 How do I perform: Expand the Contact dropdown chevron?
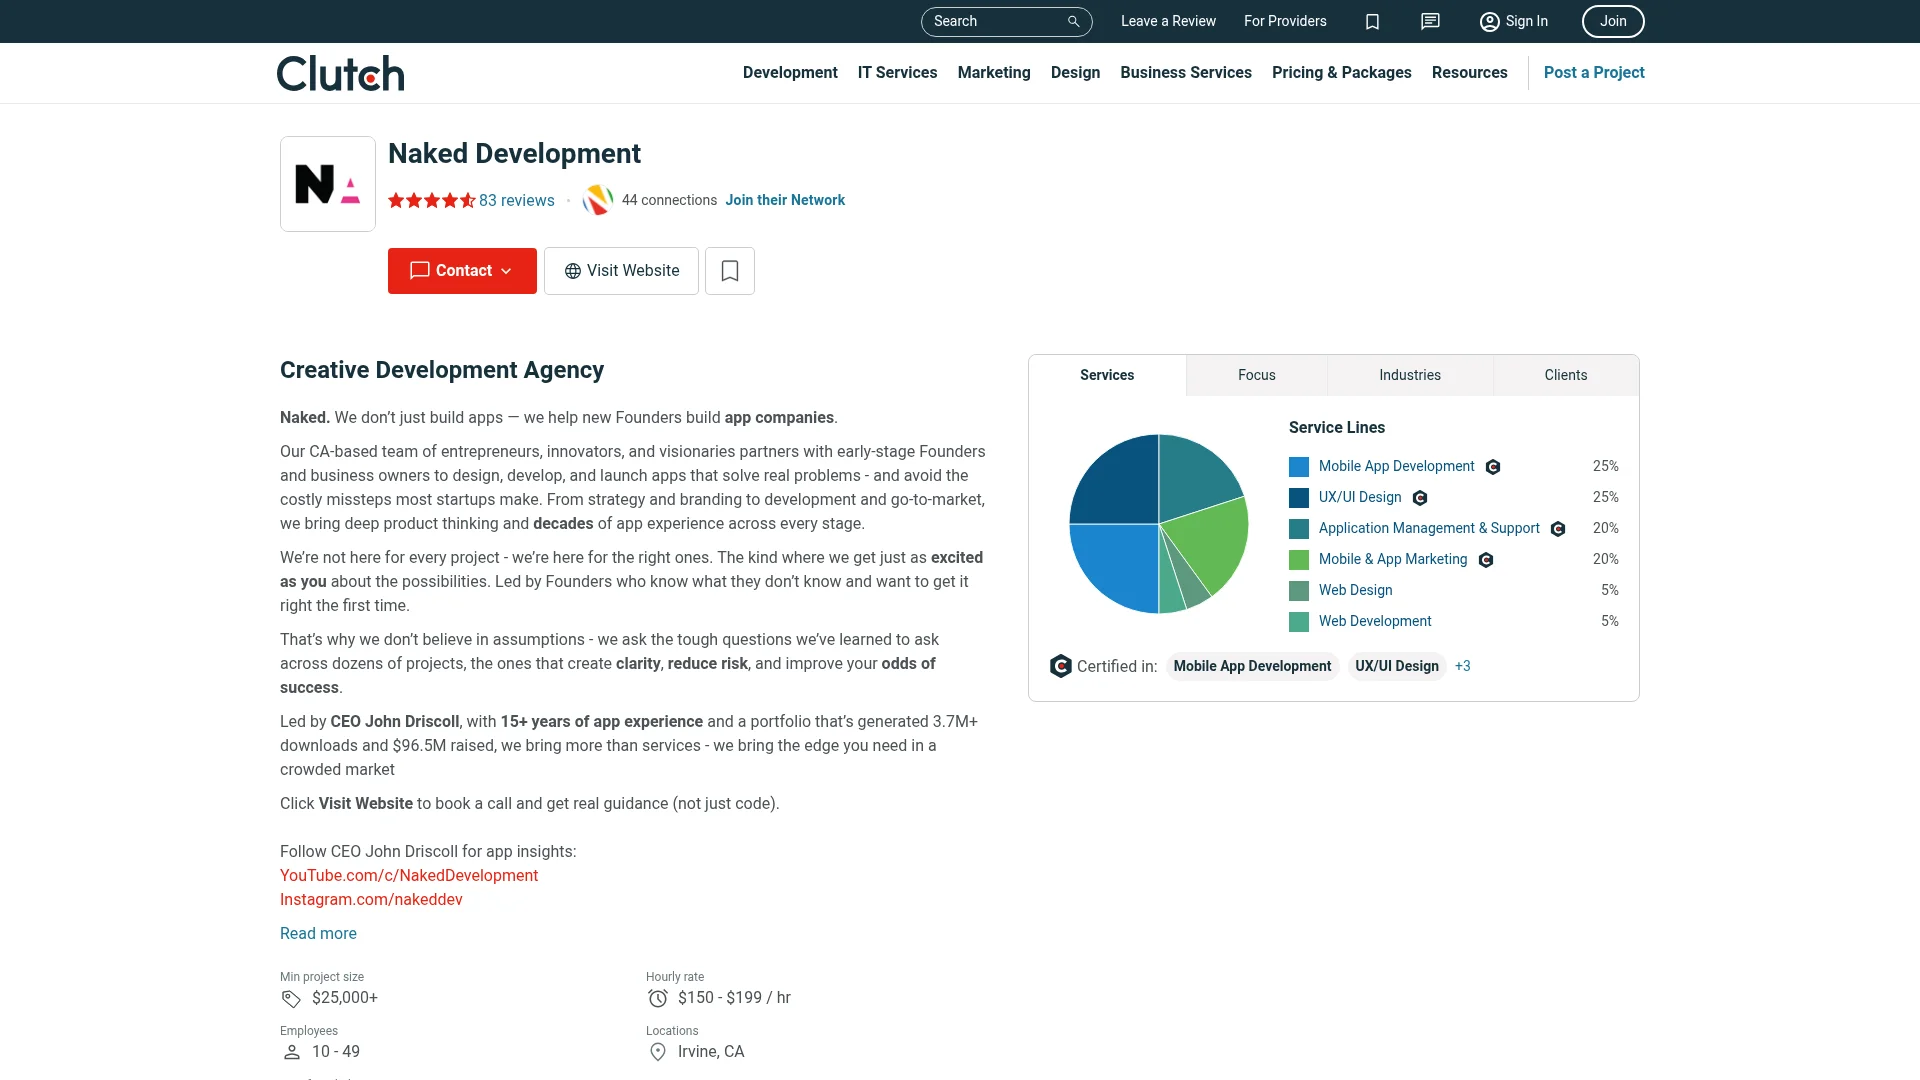coord(506,271)
